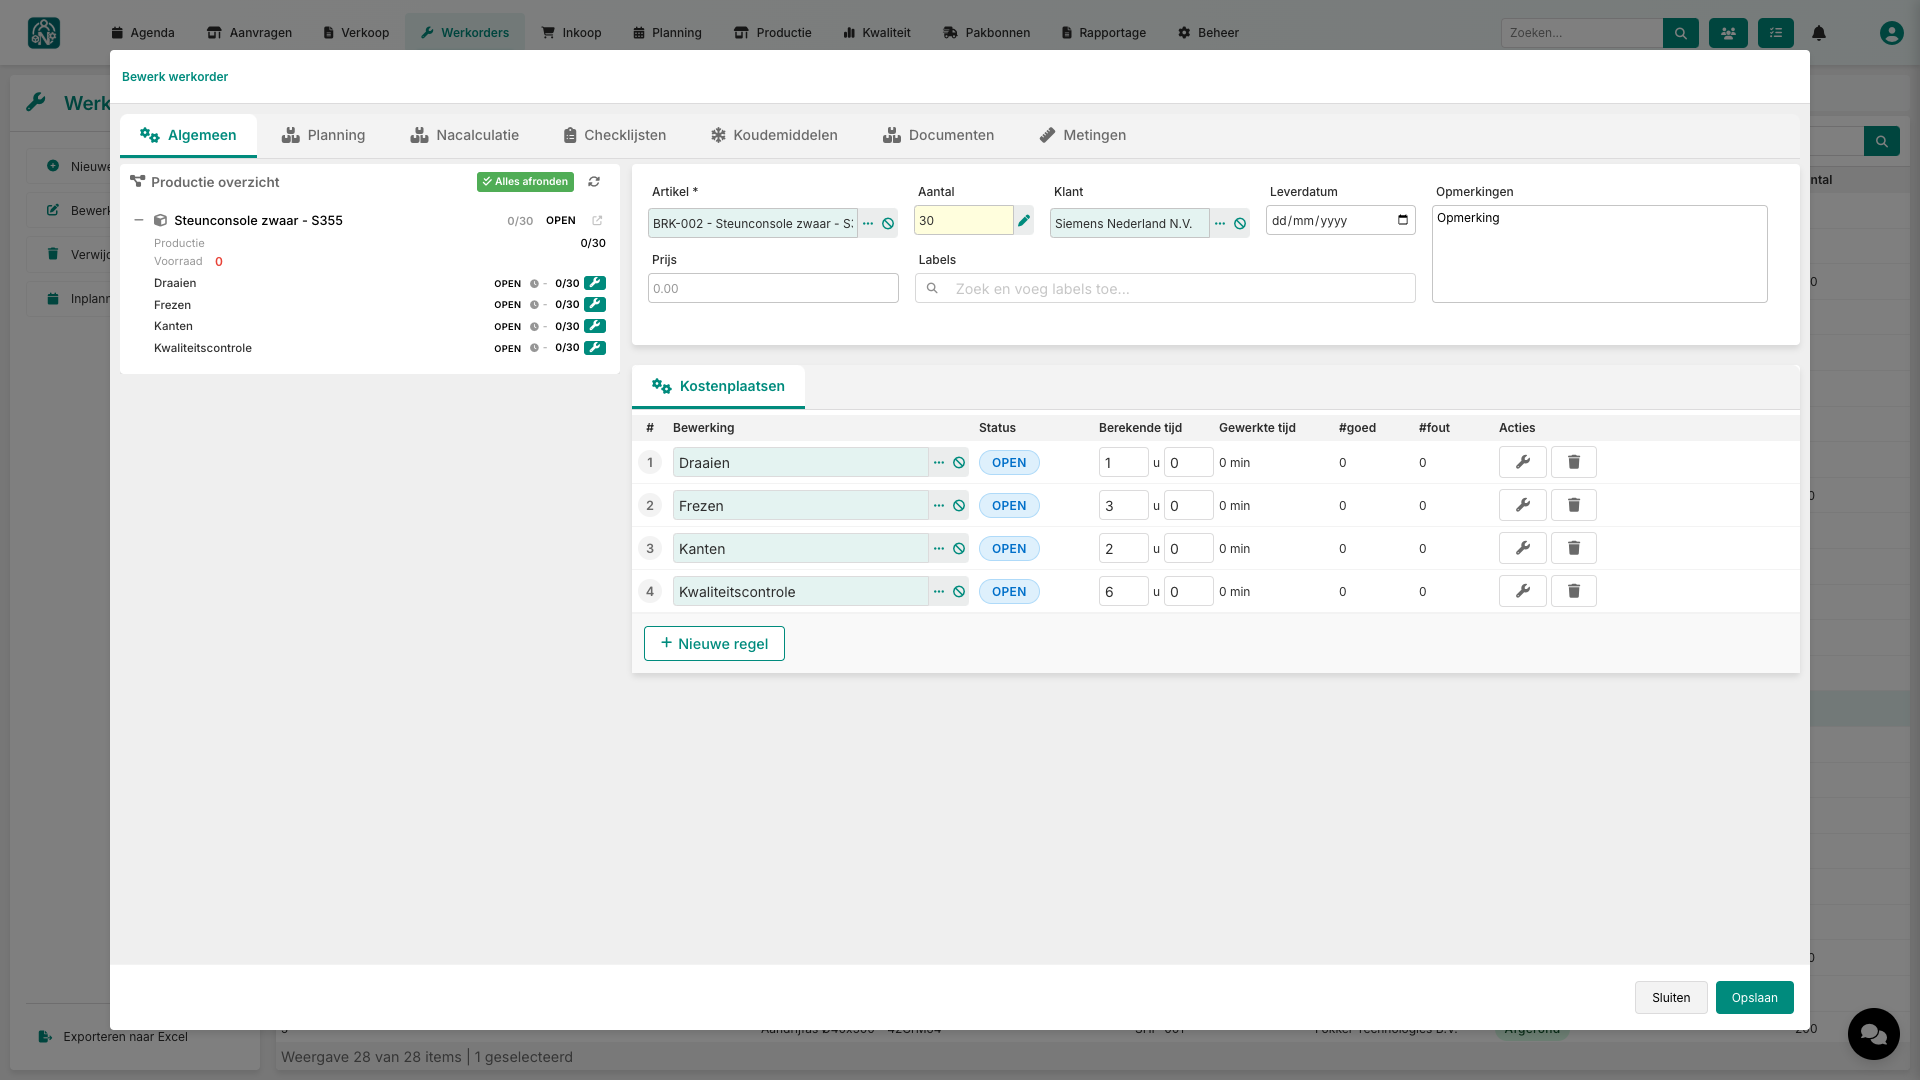Click the Opmerkingen text area
Image resolution: width=1920 pixels, height=1080 pixels.
point(1599,254)
